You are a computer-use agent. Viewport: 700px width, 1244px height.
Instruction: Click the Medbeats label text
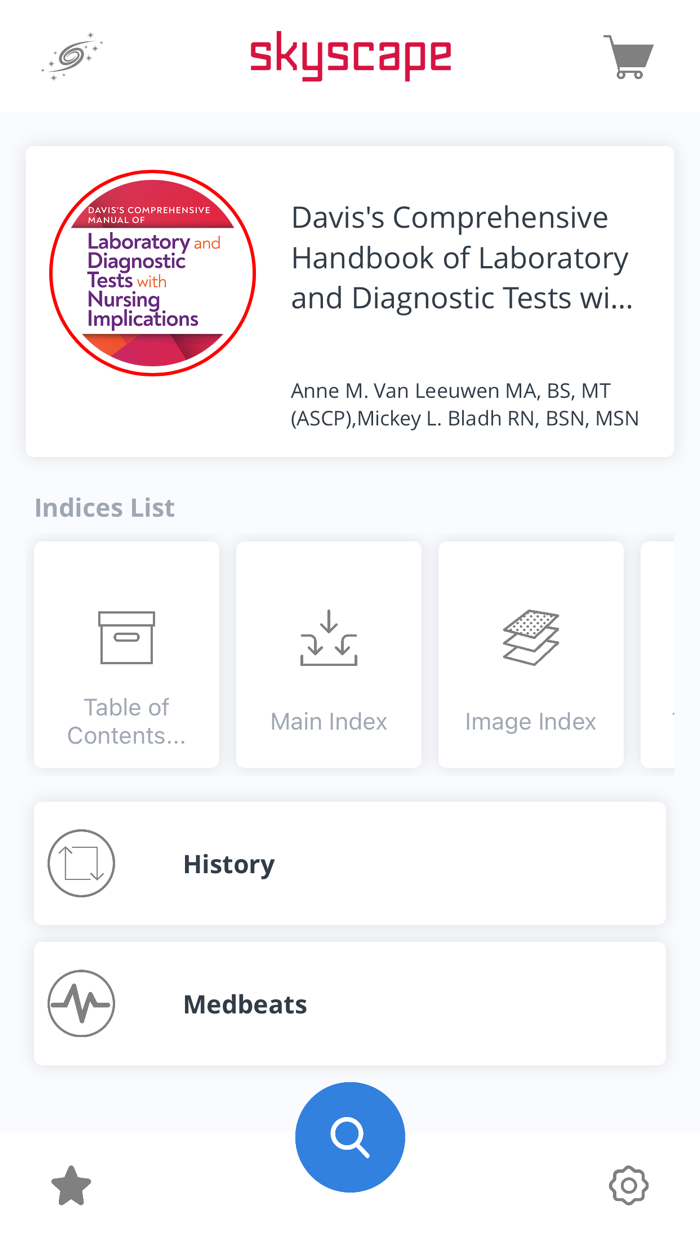[245, 1003]
